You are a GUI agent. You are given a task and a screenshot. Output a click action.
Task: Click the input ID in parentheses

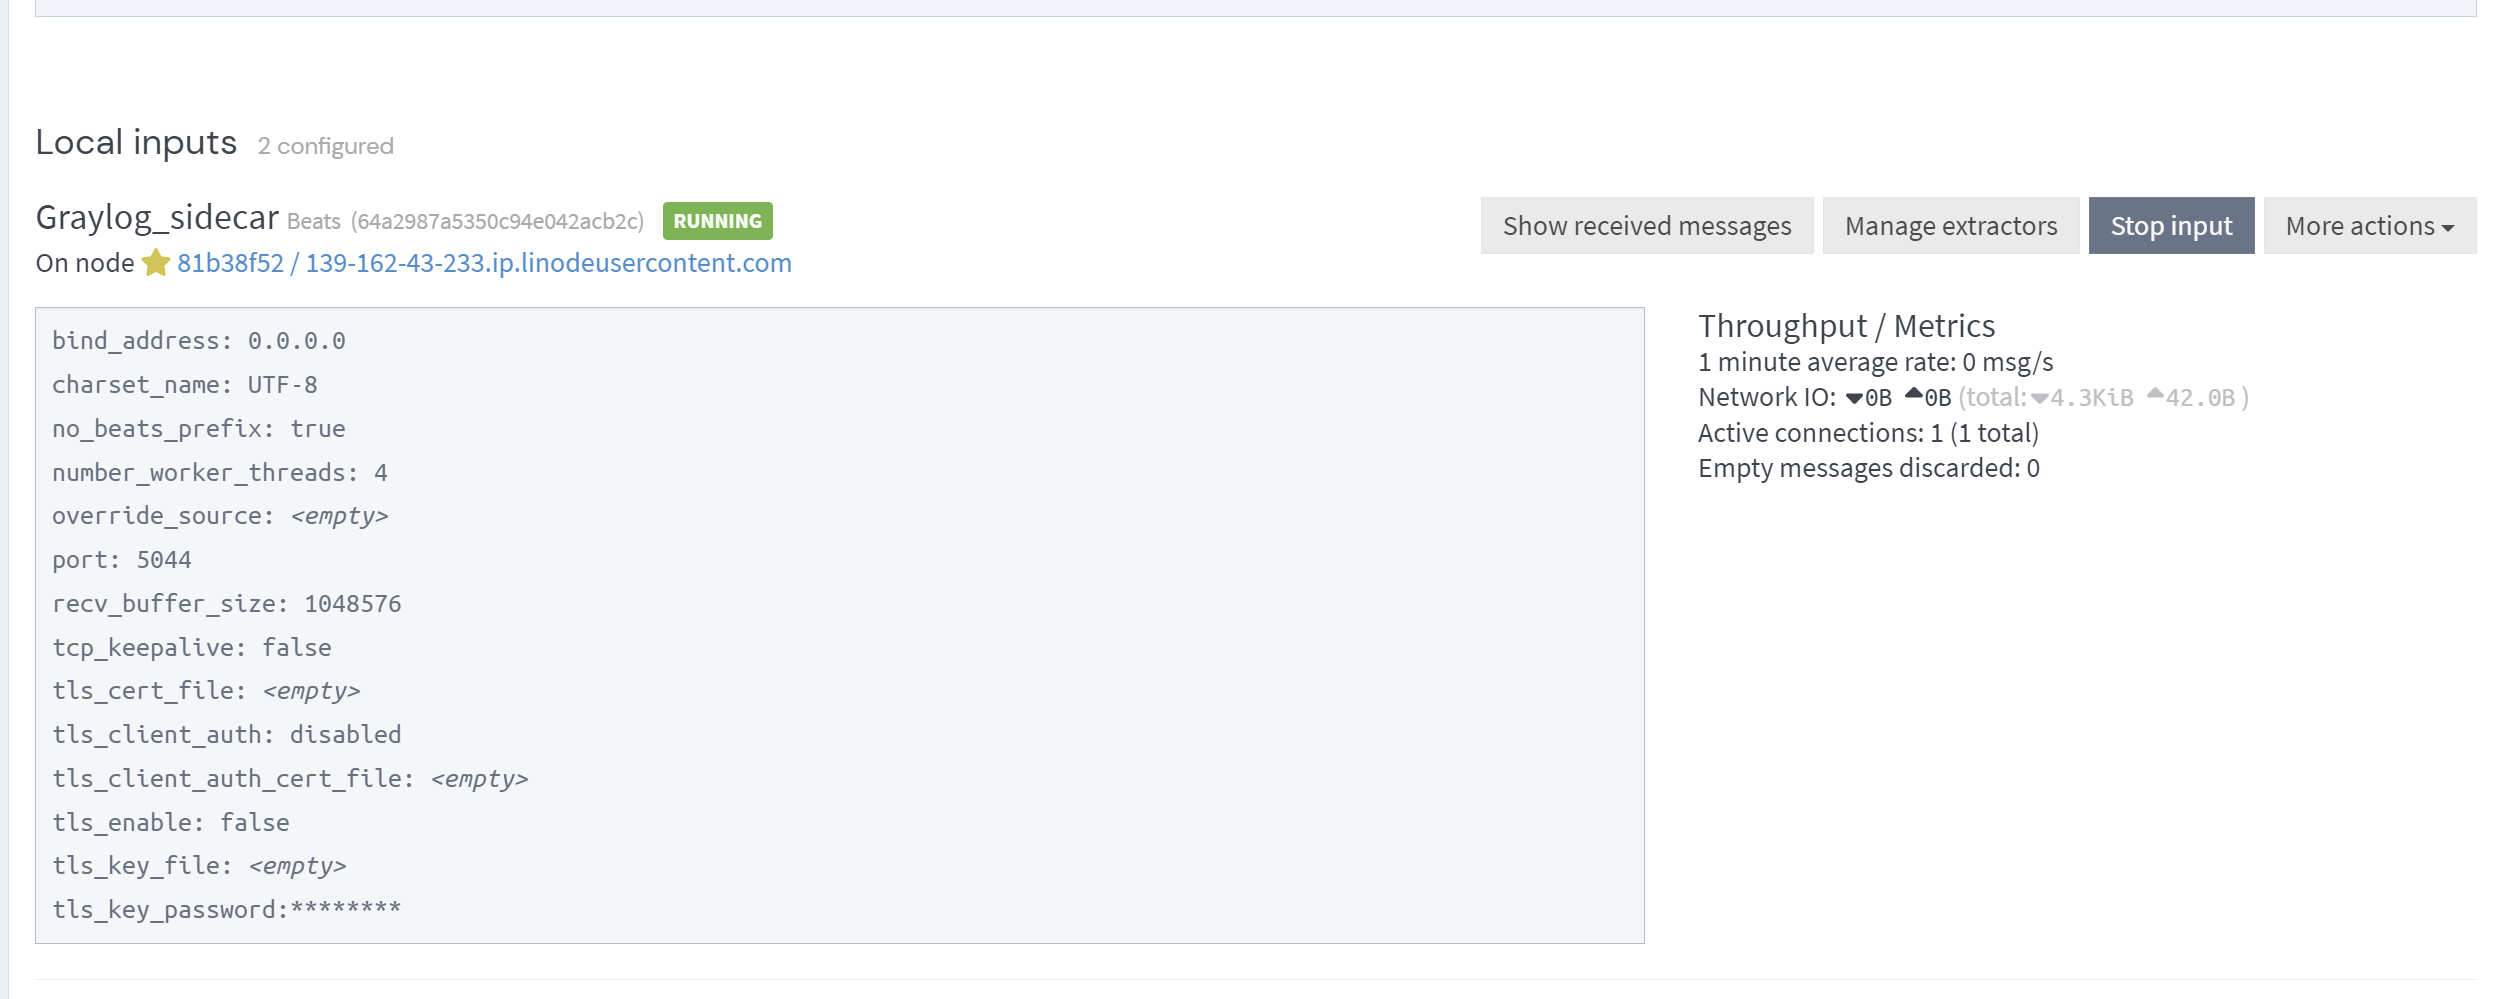coord(497,222)
